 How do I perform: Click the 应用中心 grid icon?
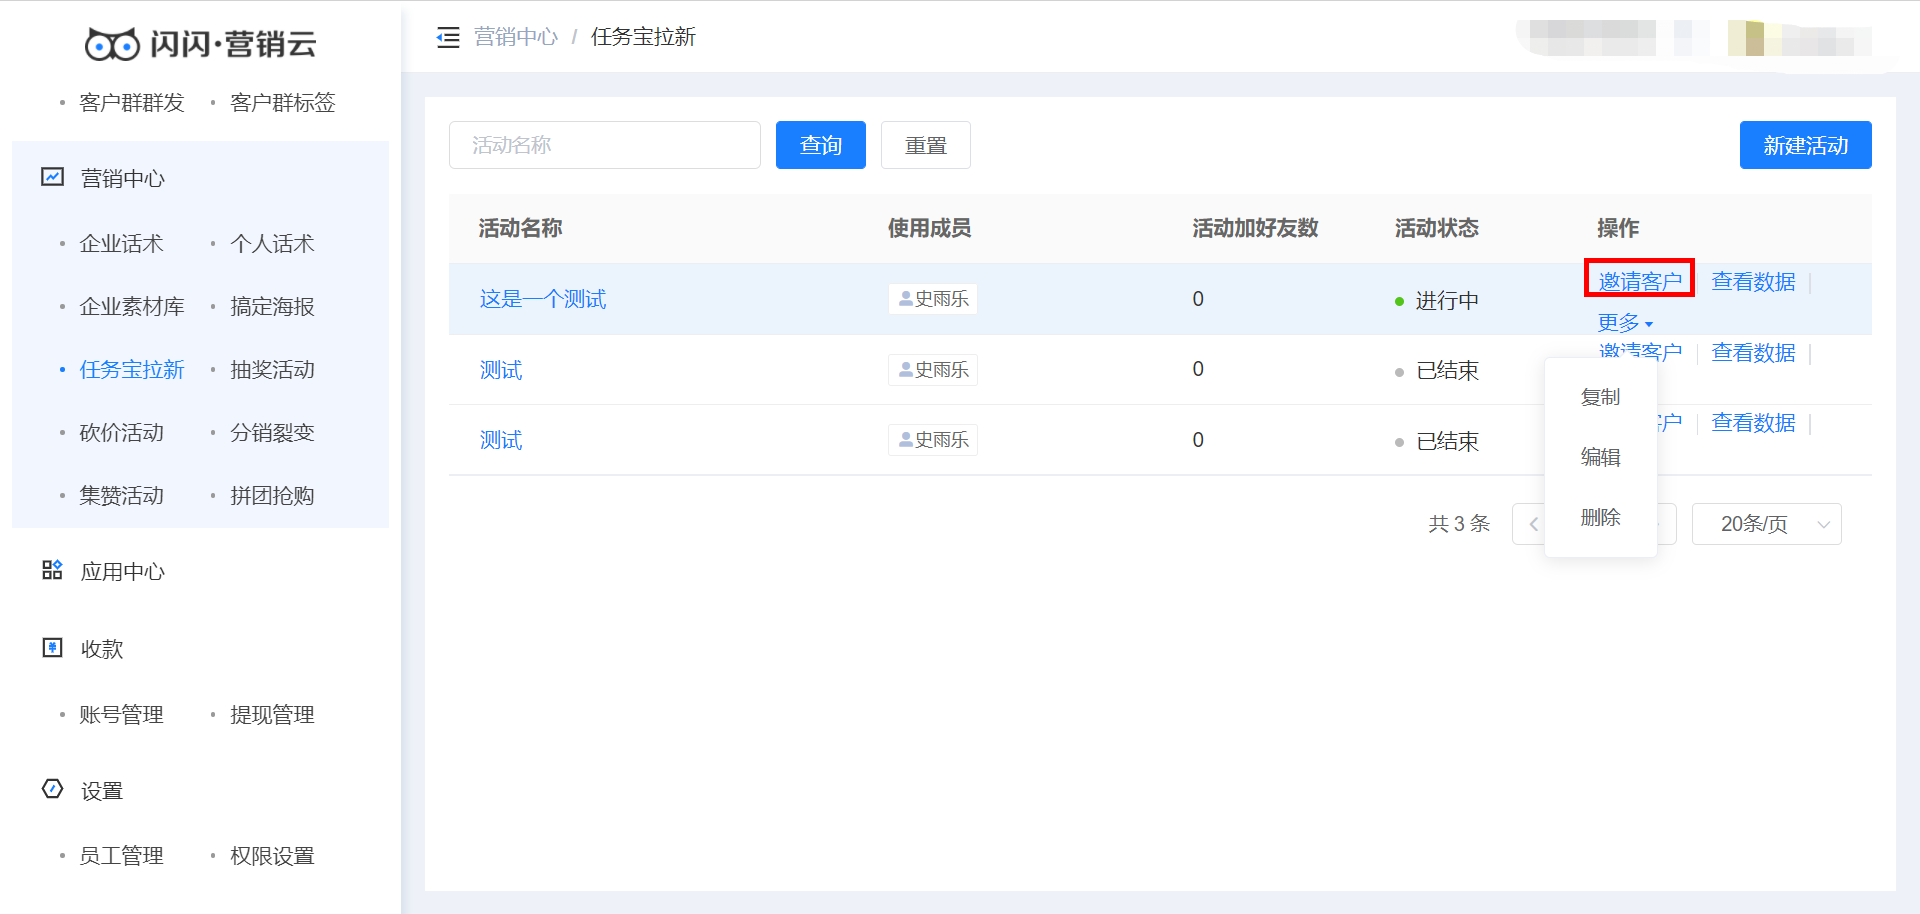[52, 570]
